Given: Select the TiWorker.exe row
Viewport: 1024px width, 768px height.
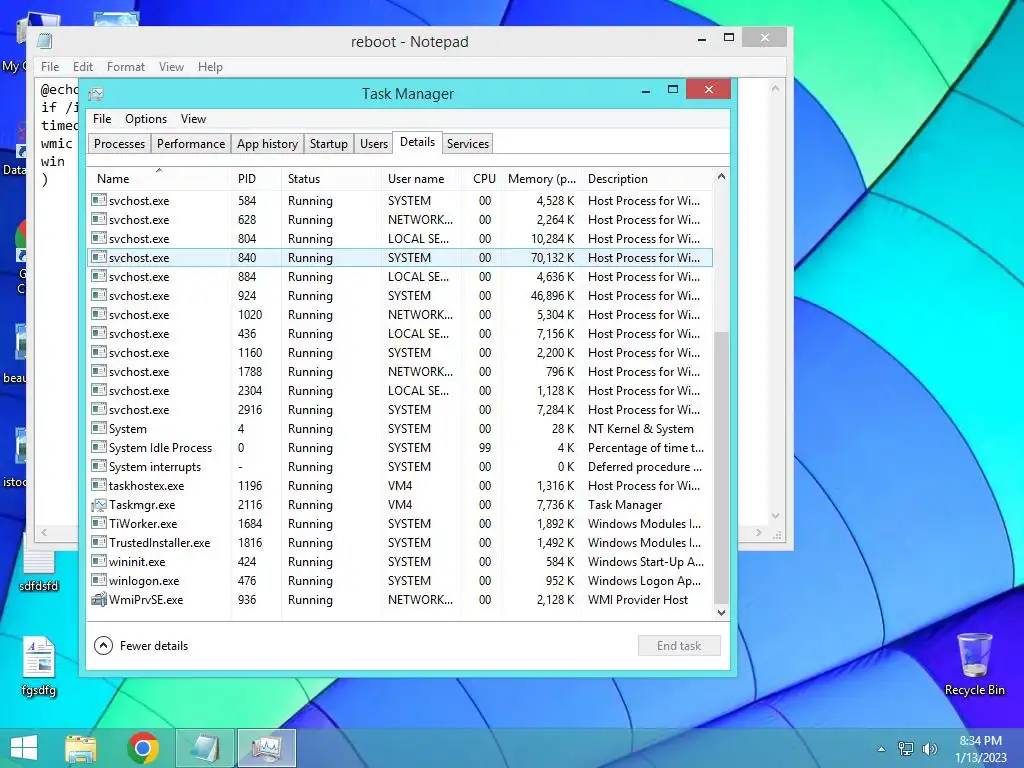Looking at the screenshot, I should [x=400, y=524].
